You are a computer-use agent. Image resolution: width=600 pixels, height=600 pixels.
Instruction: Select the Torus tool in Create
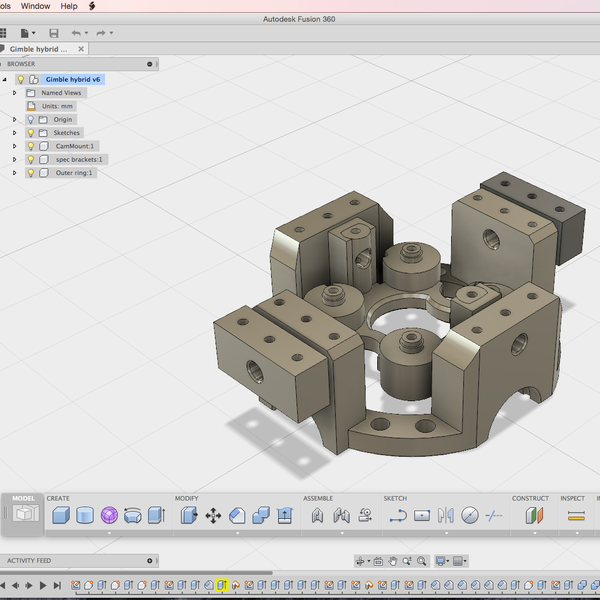[x=132, y=516]
